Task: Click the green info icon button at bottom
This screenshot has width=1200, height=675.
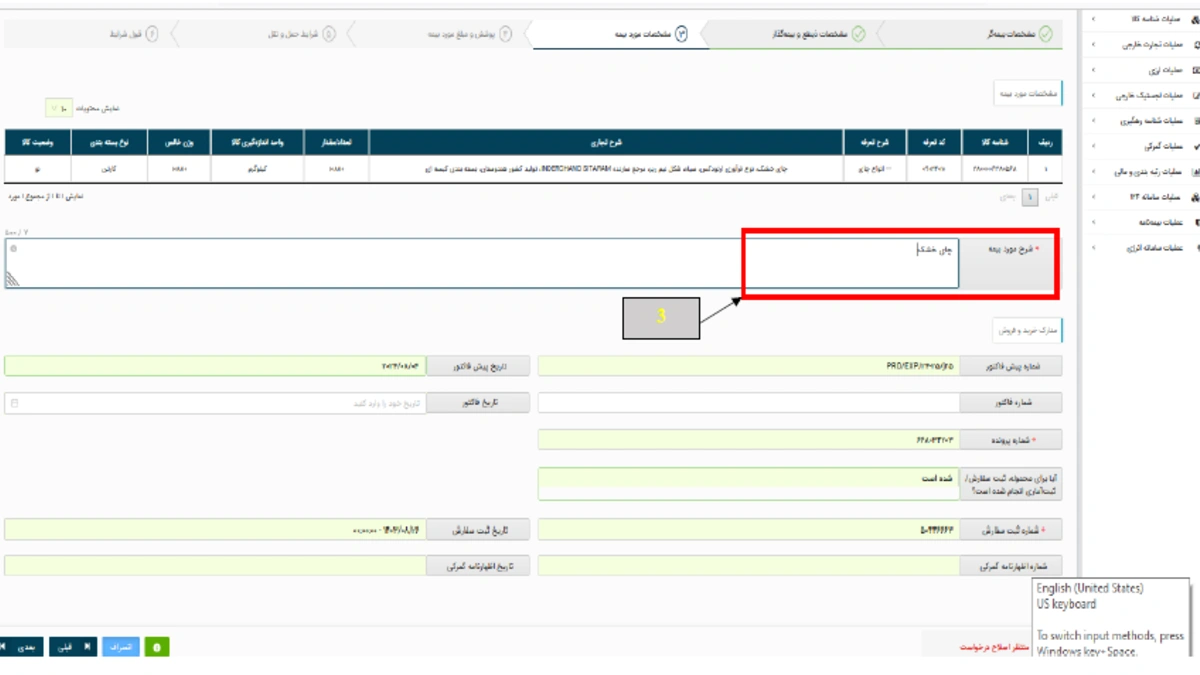Action: [x=157, y=647]
